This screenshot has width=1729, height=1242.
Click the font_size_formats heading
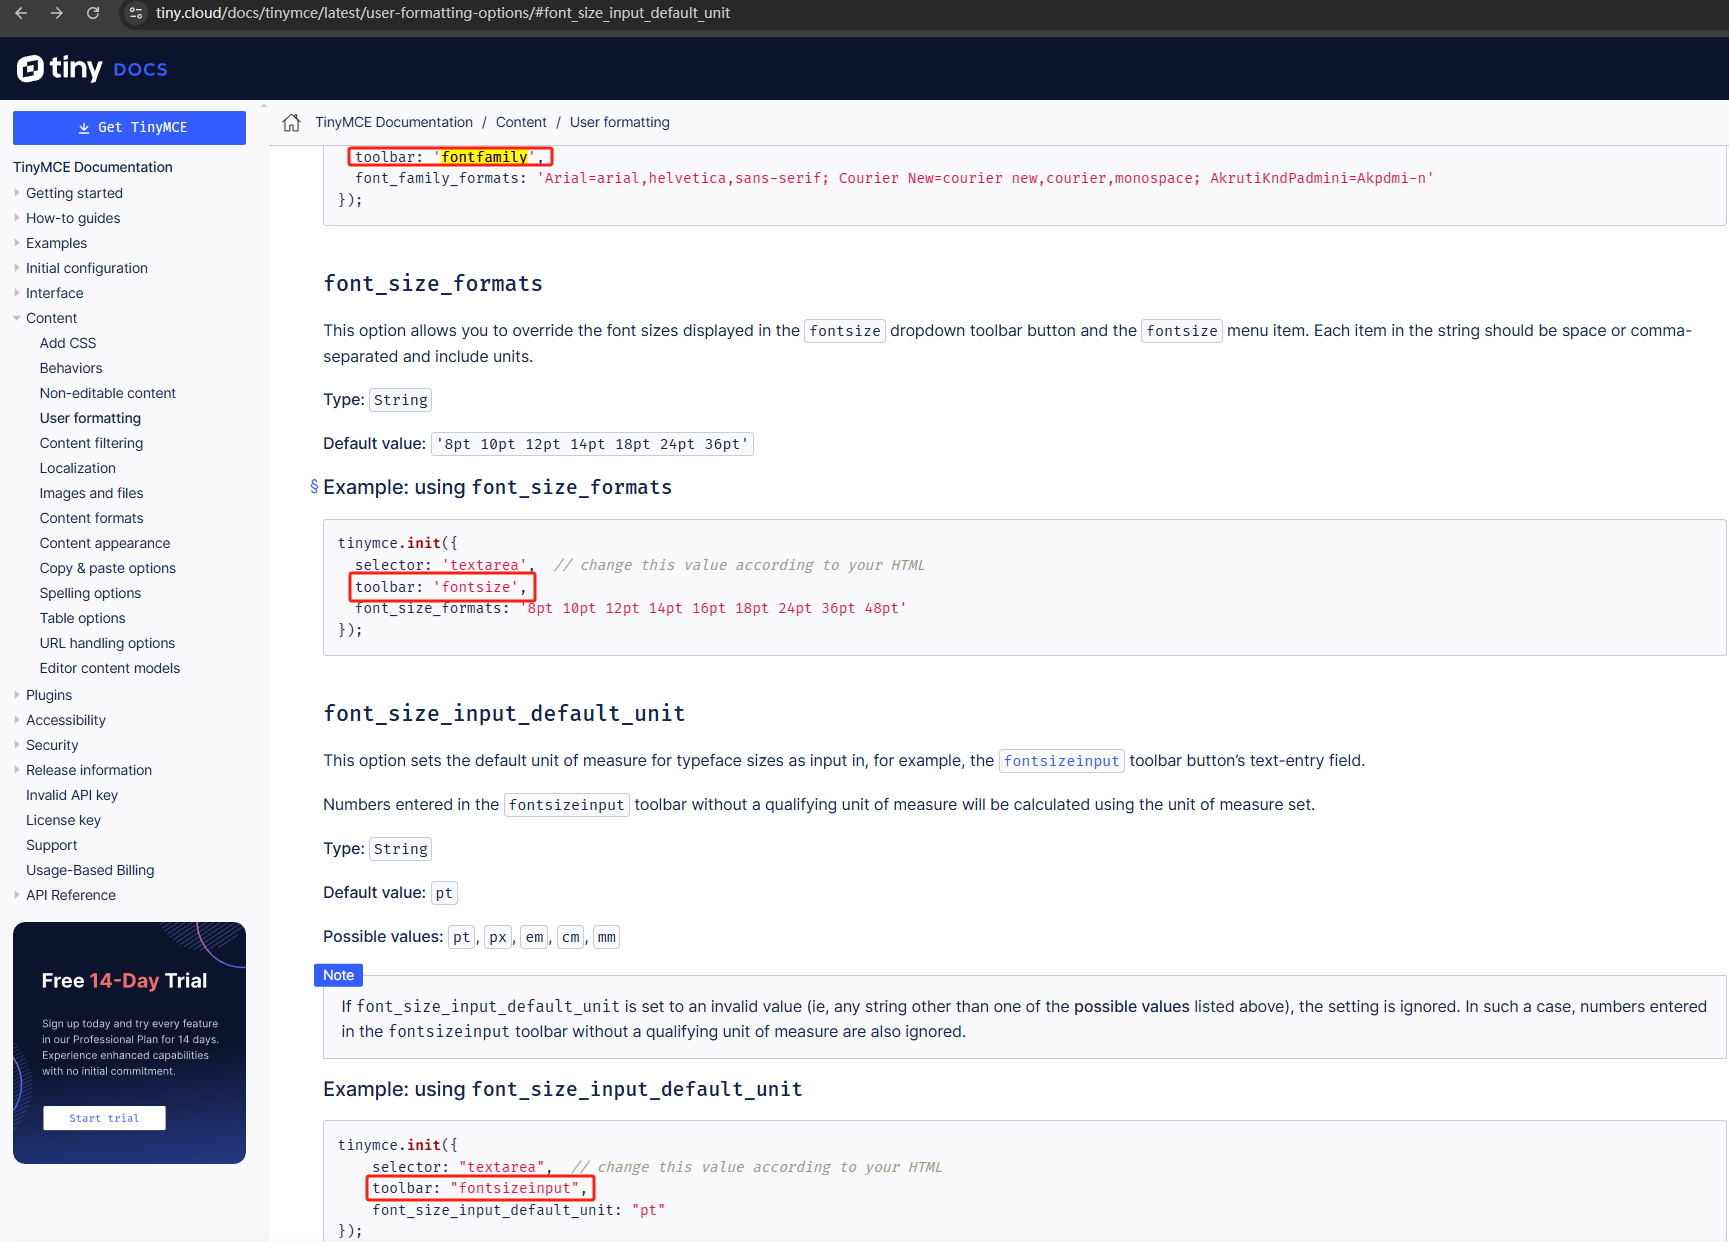pyautogui.click(x=433, y=284)
